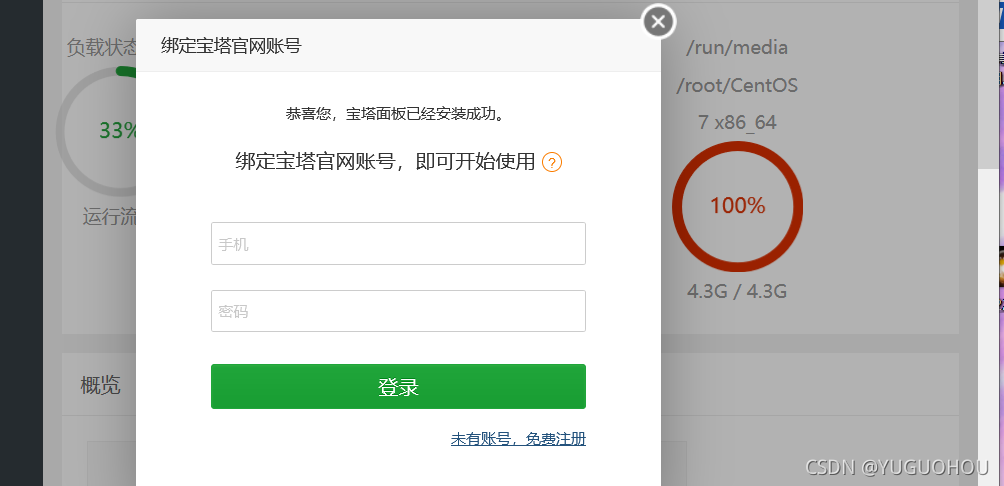Click the 概览 overview section heading
1004x486 pixels.
click(101, 385)
